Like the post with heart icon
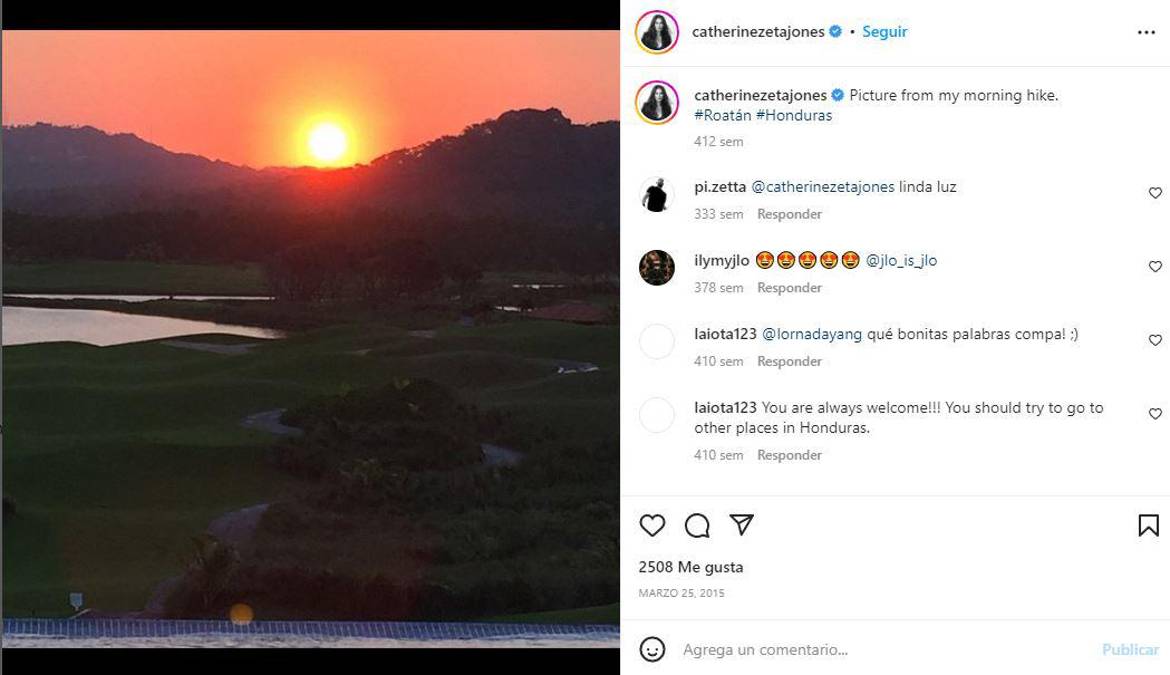The image size is (1170, 675). 652,525
